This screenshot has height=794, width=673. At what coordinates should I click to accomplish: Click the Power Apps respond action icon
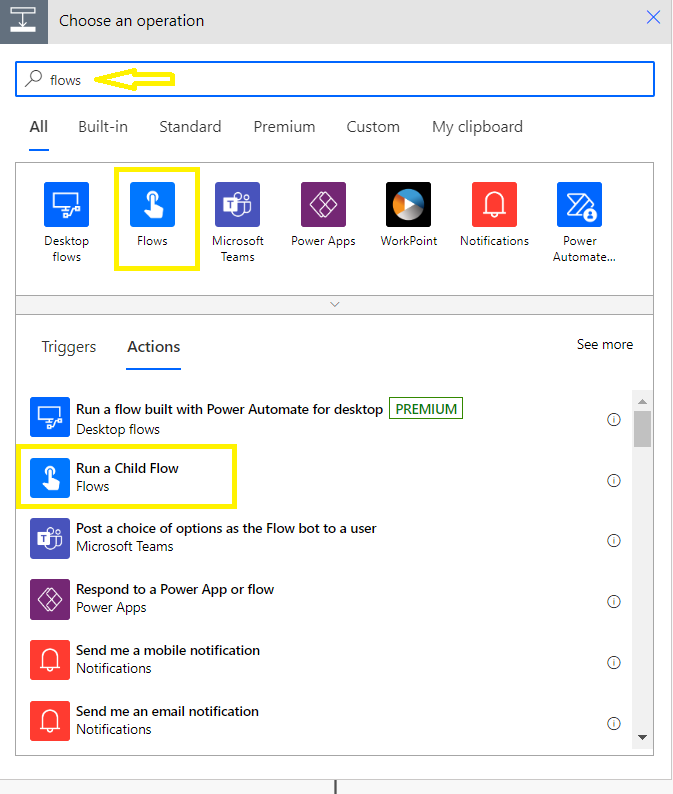[50, 599]
